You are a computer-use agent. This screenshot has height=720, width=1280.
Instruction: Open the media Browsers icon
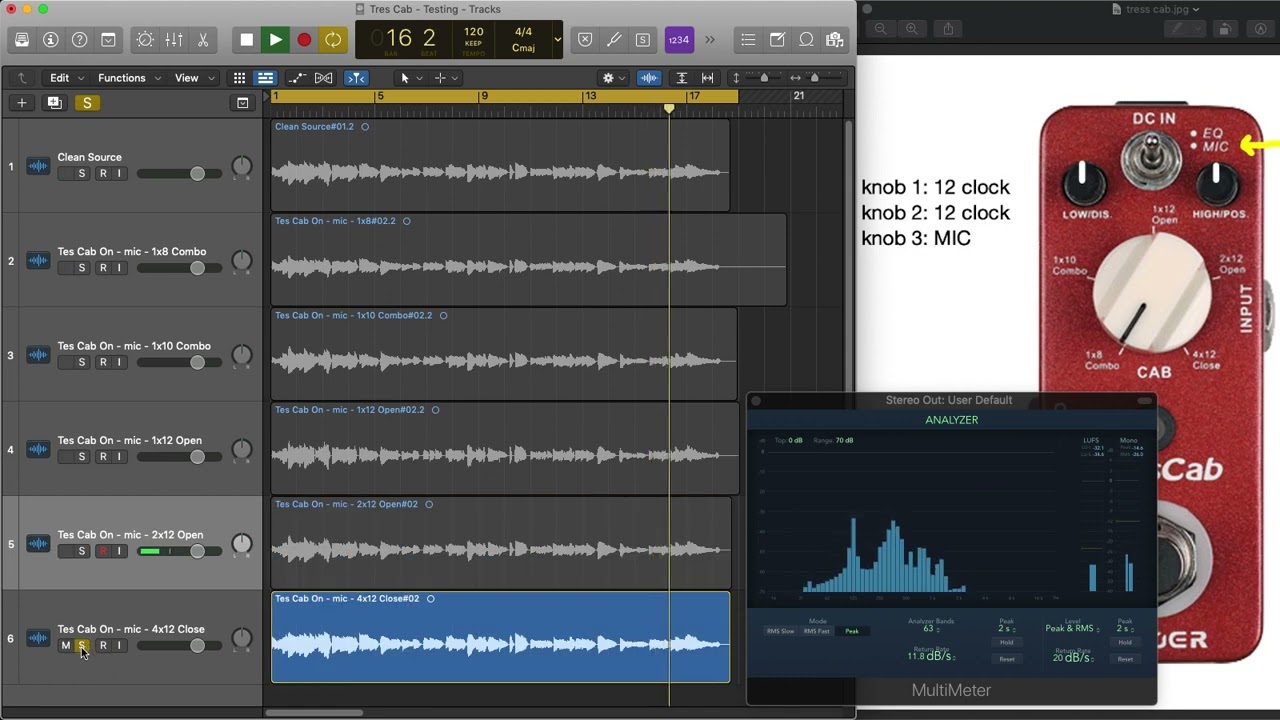coord(835,40)
